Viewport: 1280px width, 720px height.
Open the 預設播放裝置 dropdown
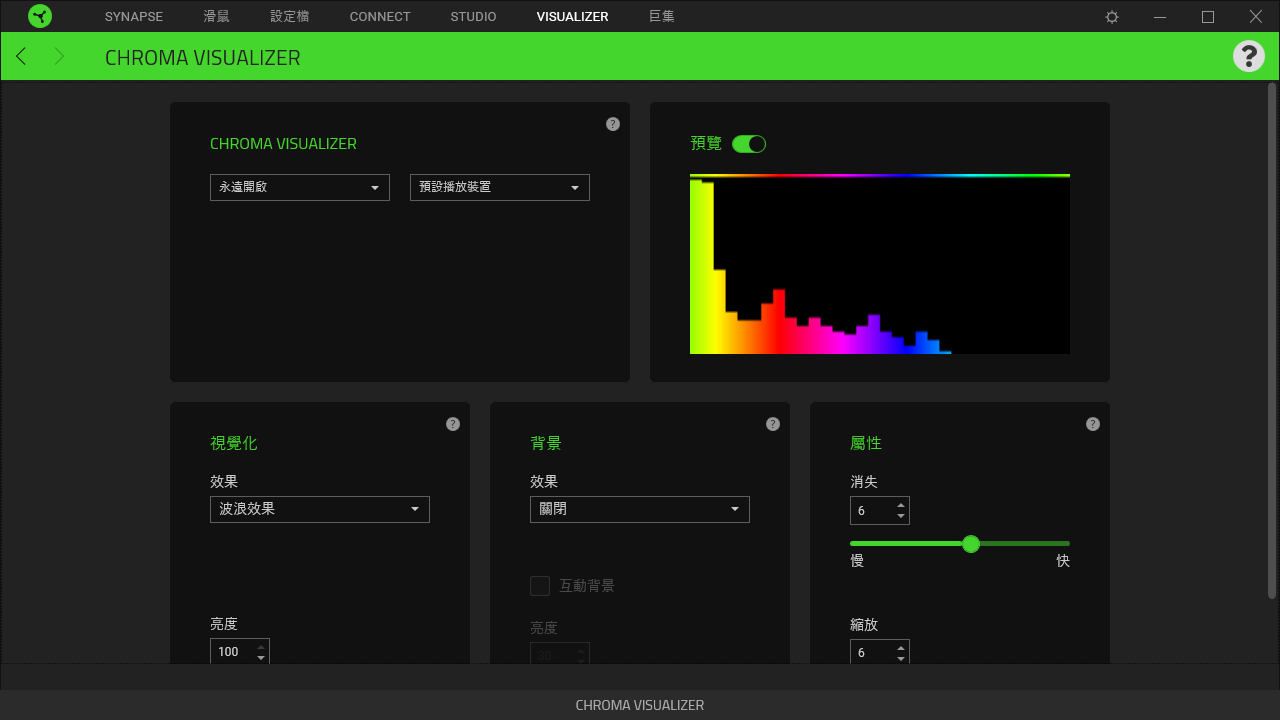point(500,187)
